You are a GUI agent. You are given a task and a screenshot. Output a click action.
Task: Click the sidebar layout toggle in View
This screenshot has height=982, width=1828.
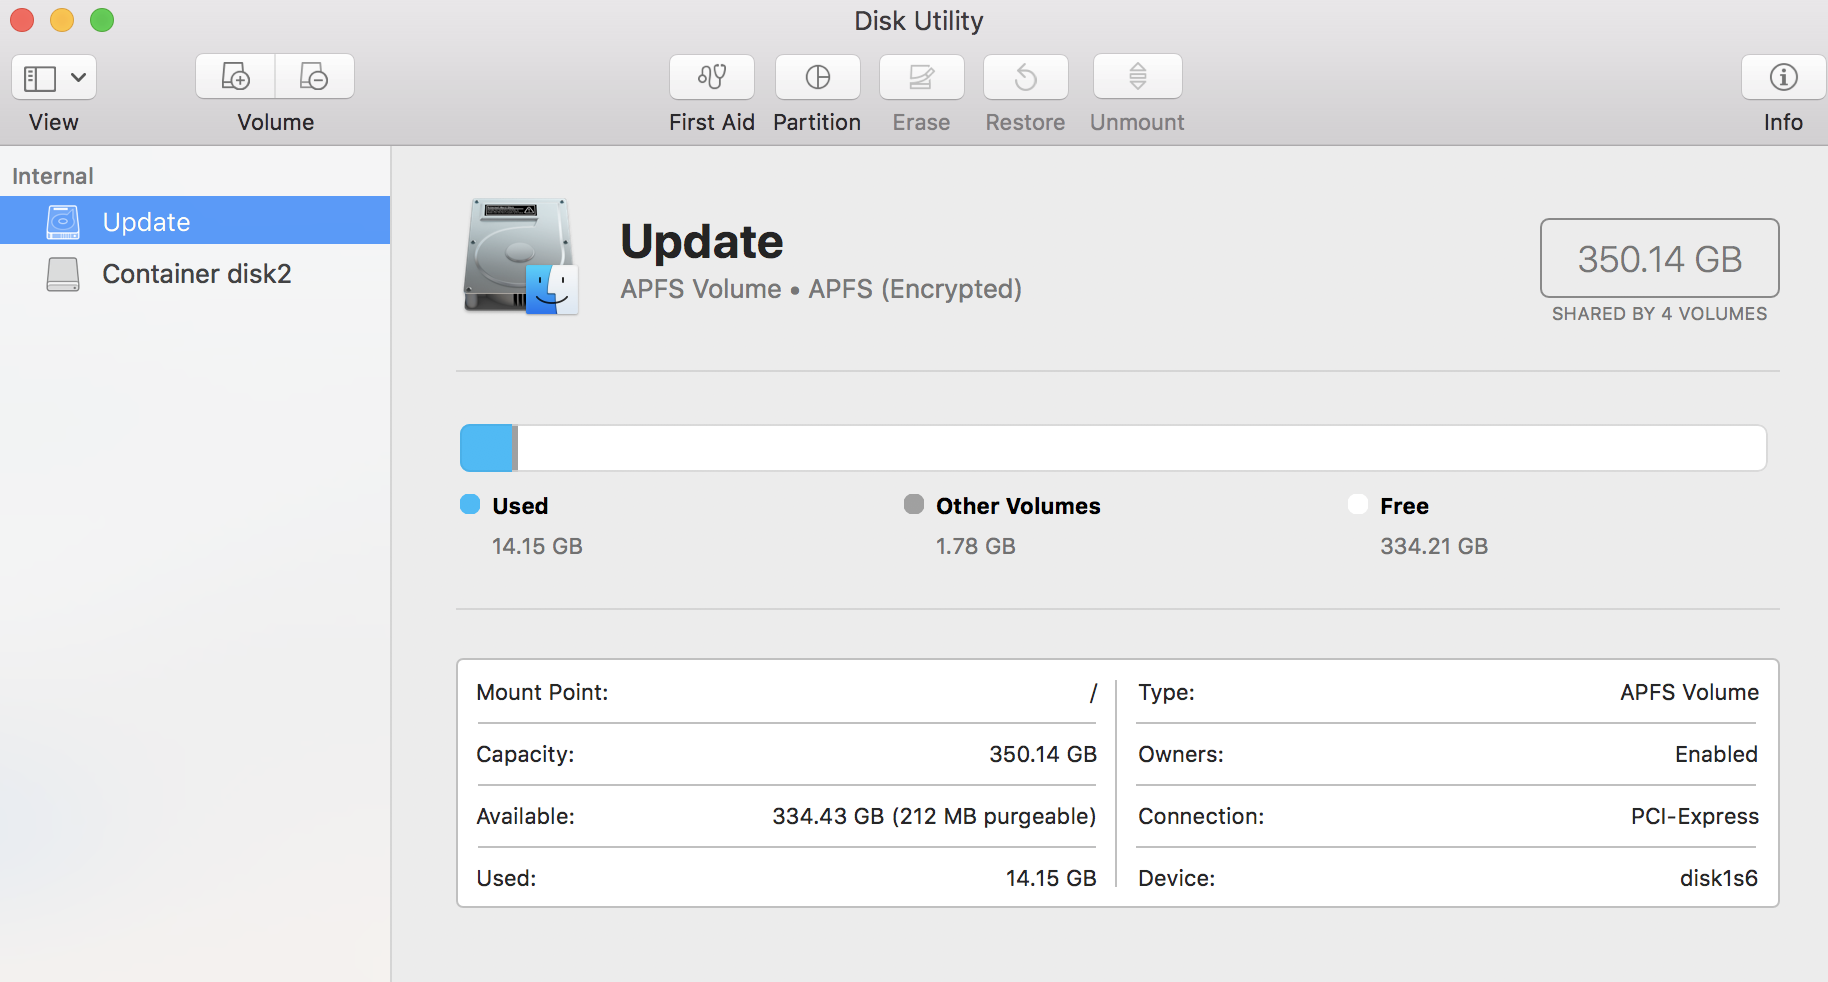38,77
